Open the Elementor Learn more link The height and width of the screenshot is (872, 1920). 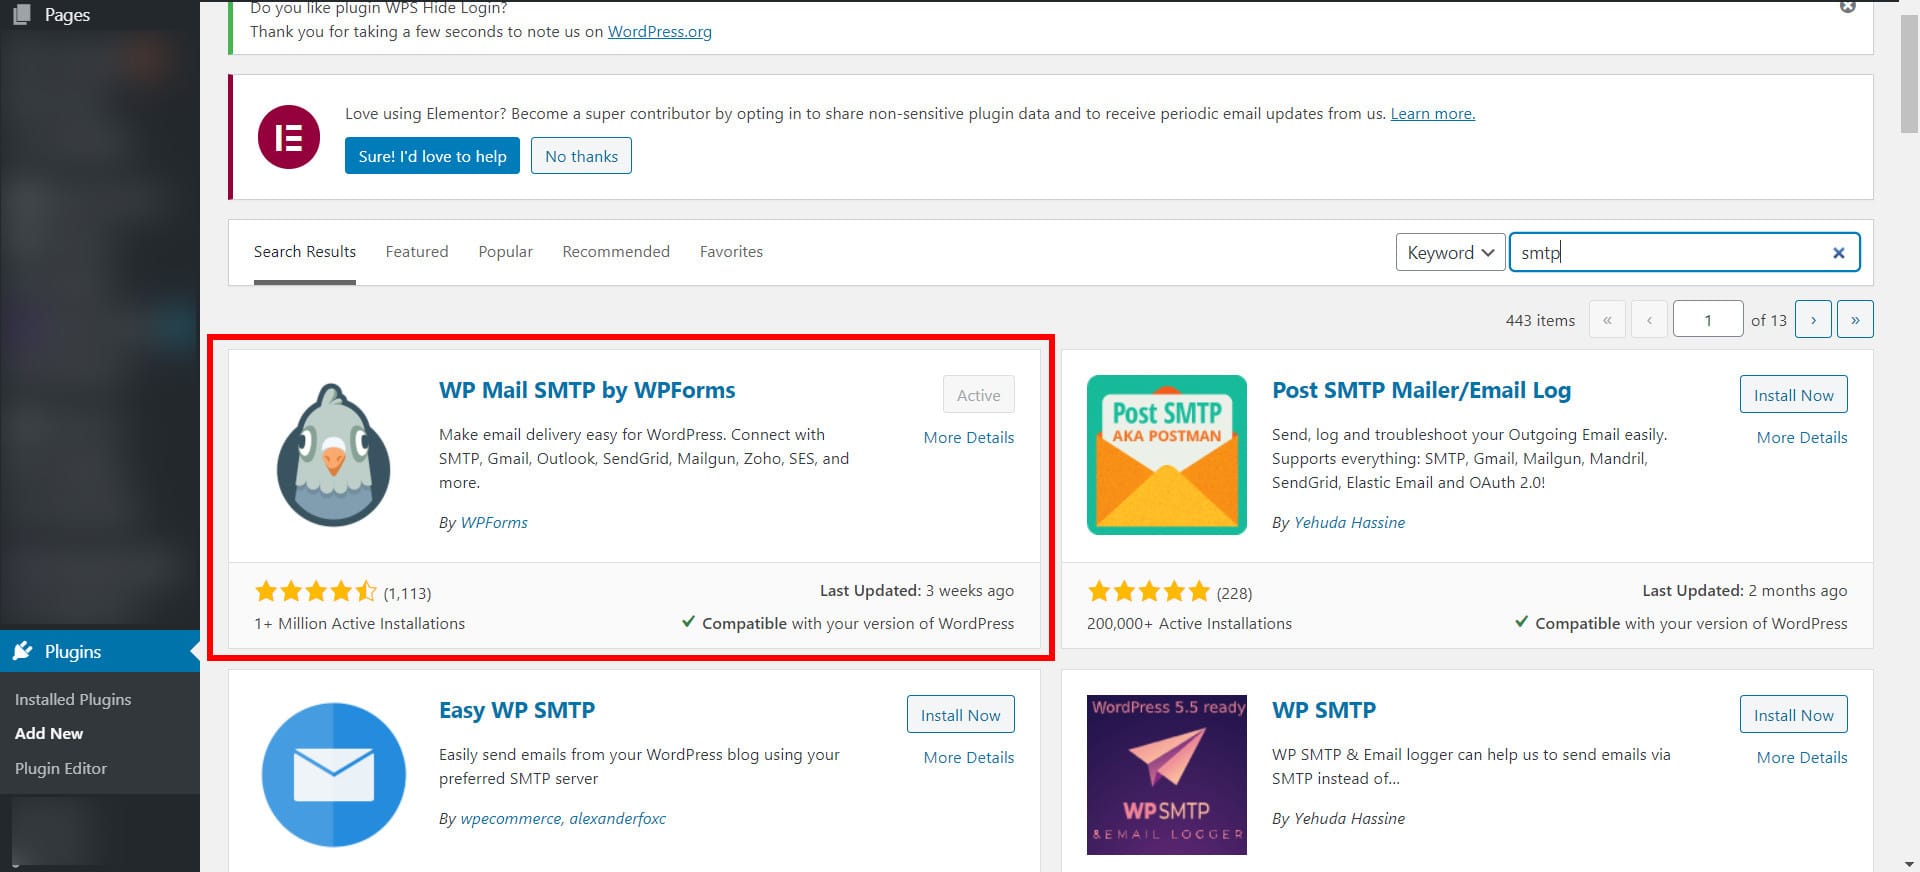click(1432, 114)
